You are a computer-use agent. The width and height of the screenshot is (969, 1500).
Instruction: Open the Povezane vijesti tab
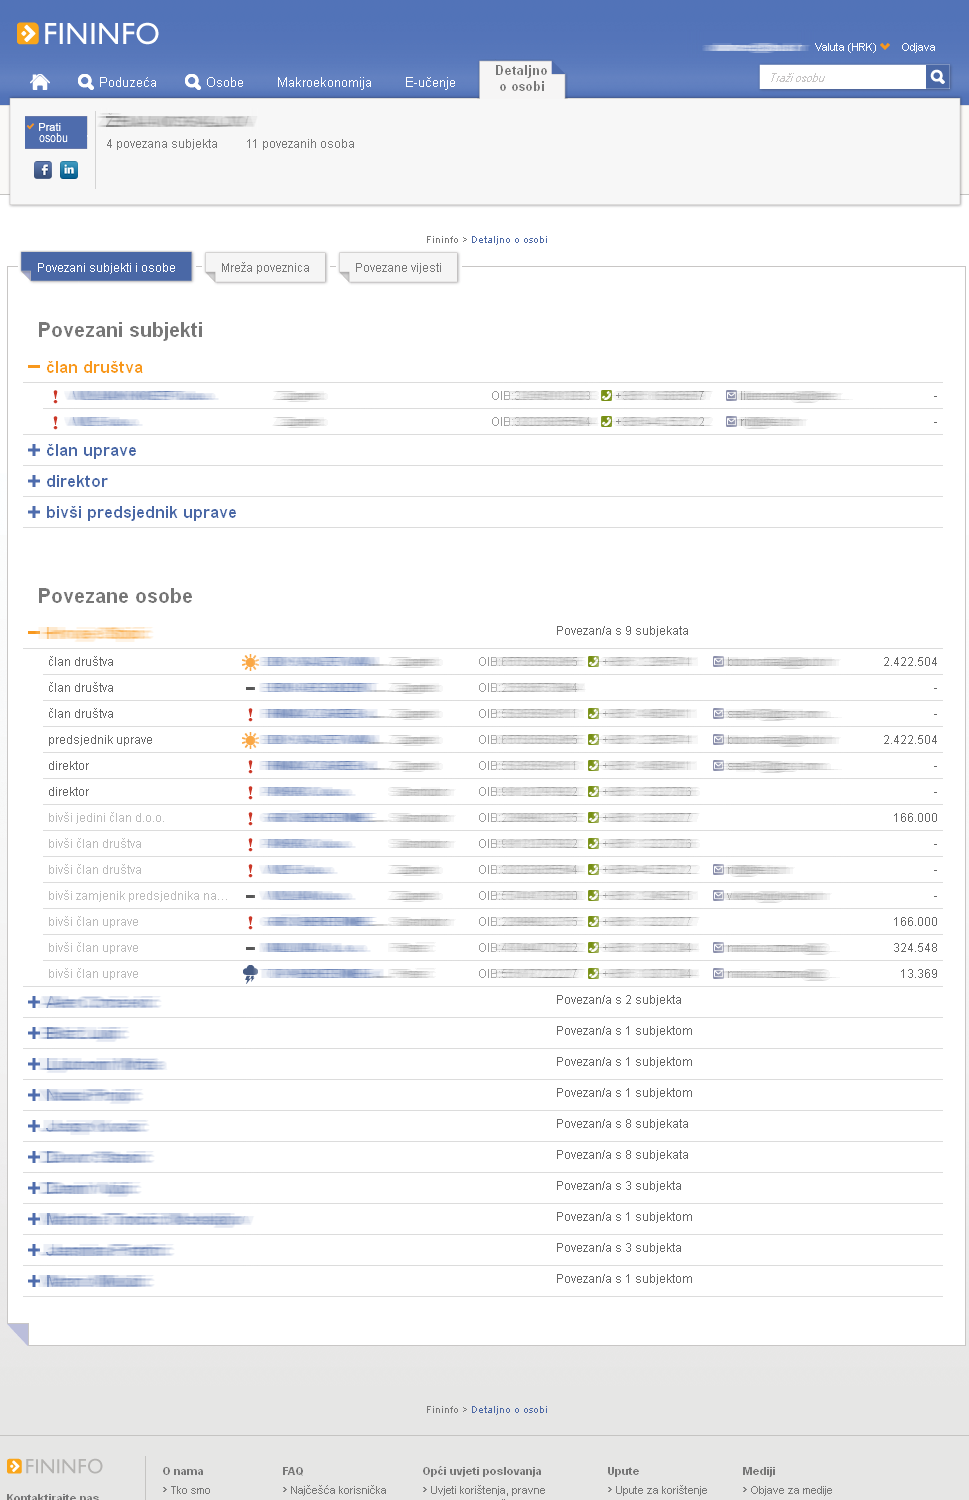398,268
